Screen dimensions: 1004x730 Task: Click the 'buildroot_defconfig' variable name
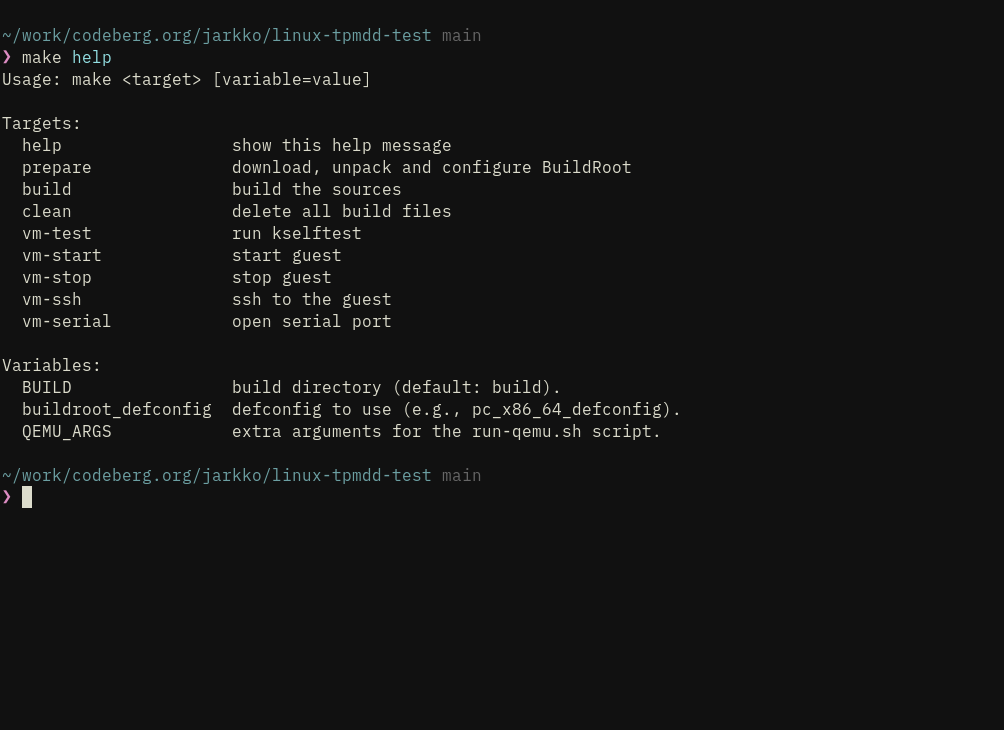(116, 410)
